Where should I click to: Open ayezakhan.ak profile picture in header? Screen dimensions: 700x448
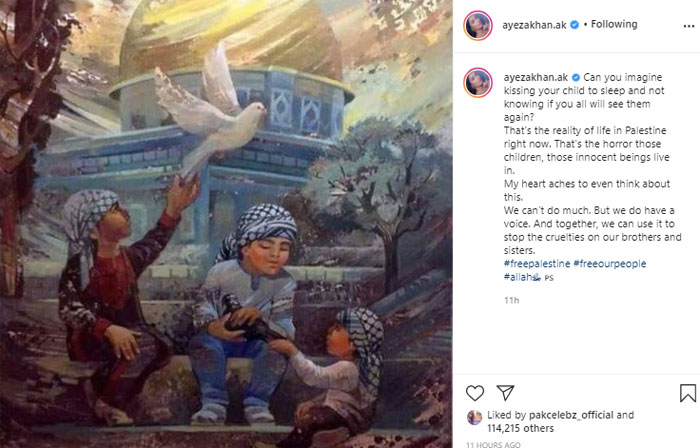pyautogui.click(x=478, y=26)
